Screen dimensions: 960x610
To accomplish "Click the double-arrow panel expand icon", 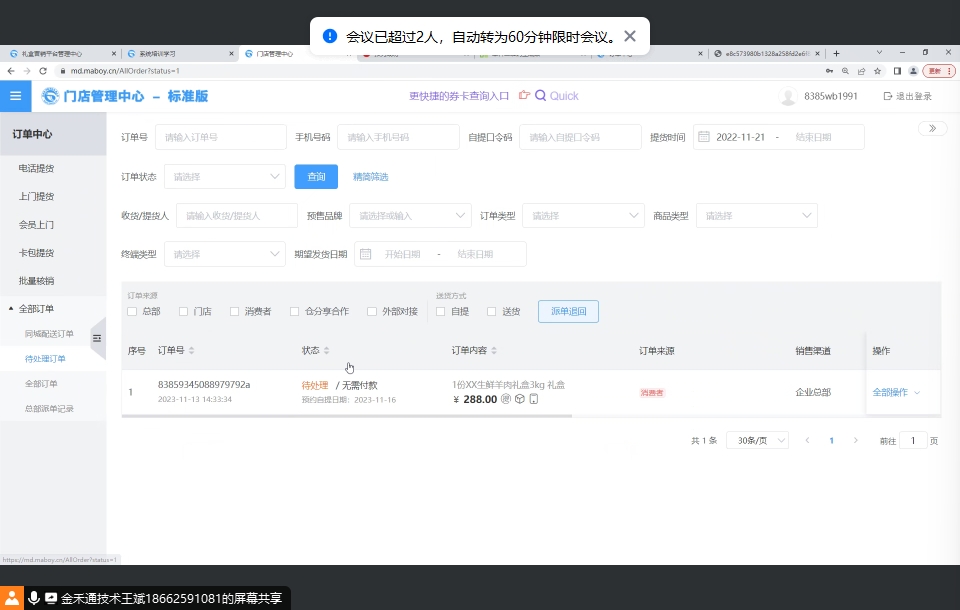I will (932, 128).
